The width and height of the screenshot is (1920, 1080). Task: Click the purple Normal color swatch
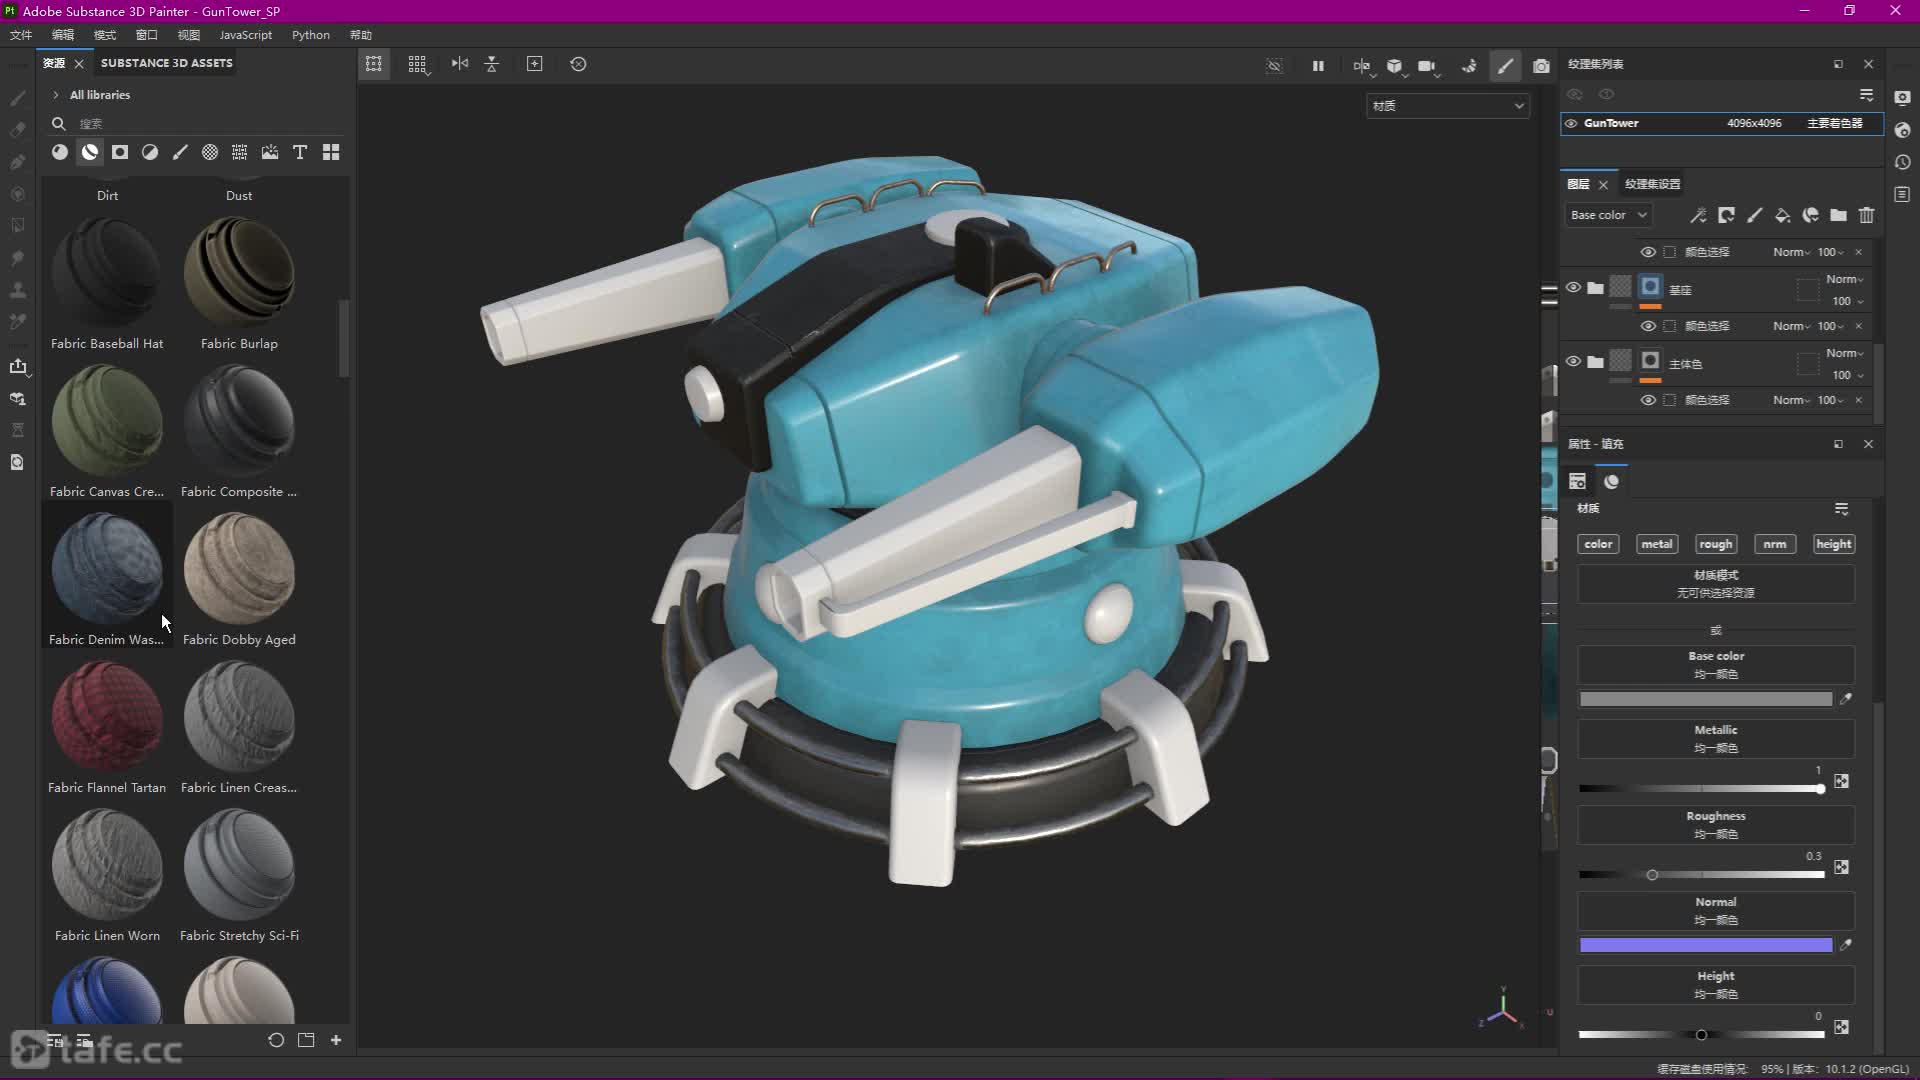pyautogui.click(x=1705, y=945)
